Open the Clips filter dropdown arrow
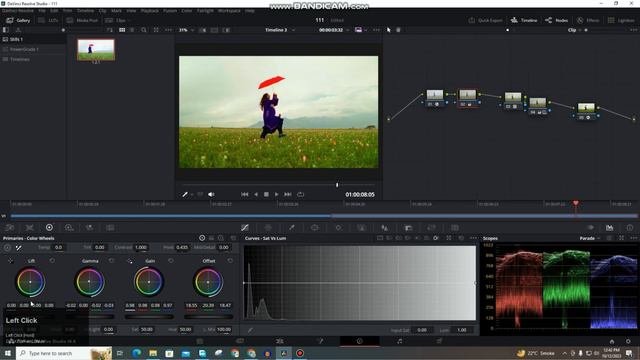The height and width of the screenshot is (360, 640). point(129,20)
